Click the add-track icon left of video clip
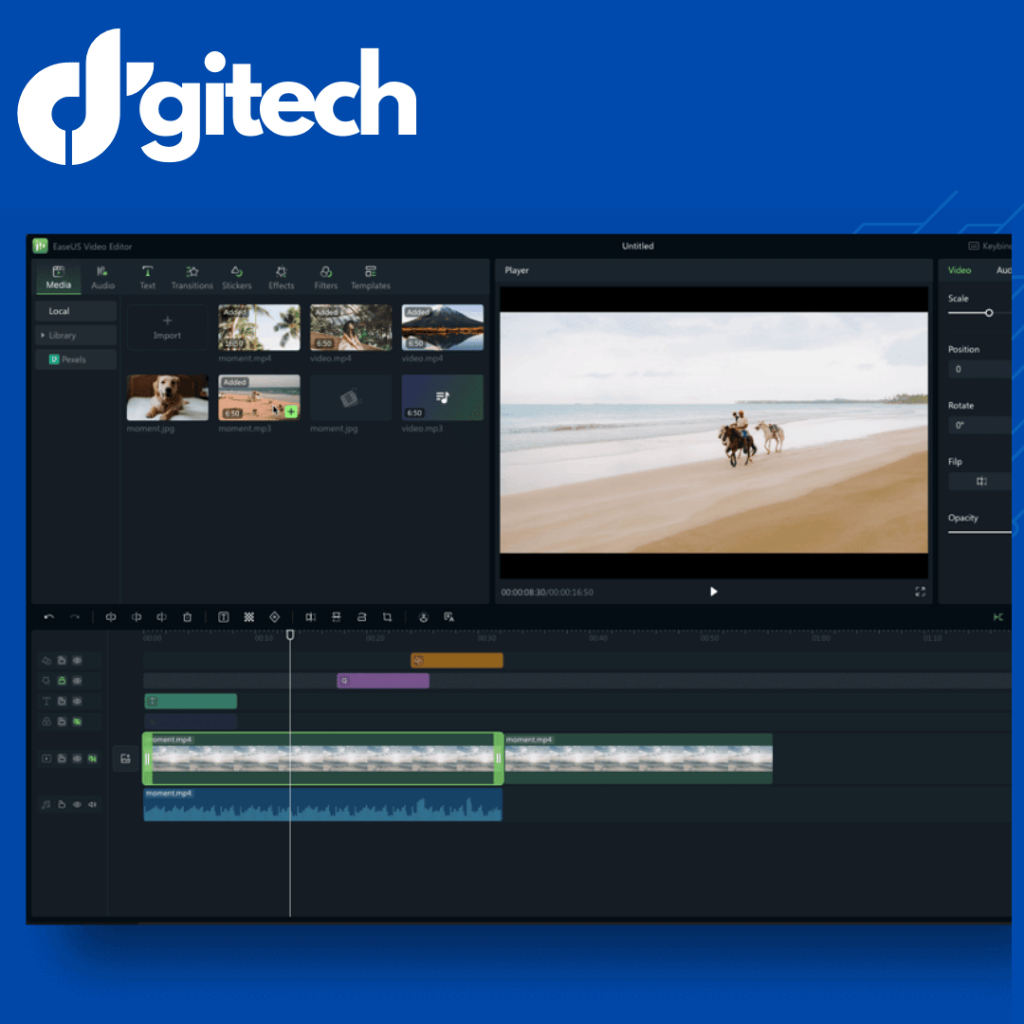The height and width of the screenshot is (1024, 1024). (125, 759)
